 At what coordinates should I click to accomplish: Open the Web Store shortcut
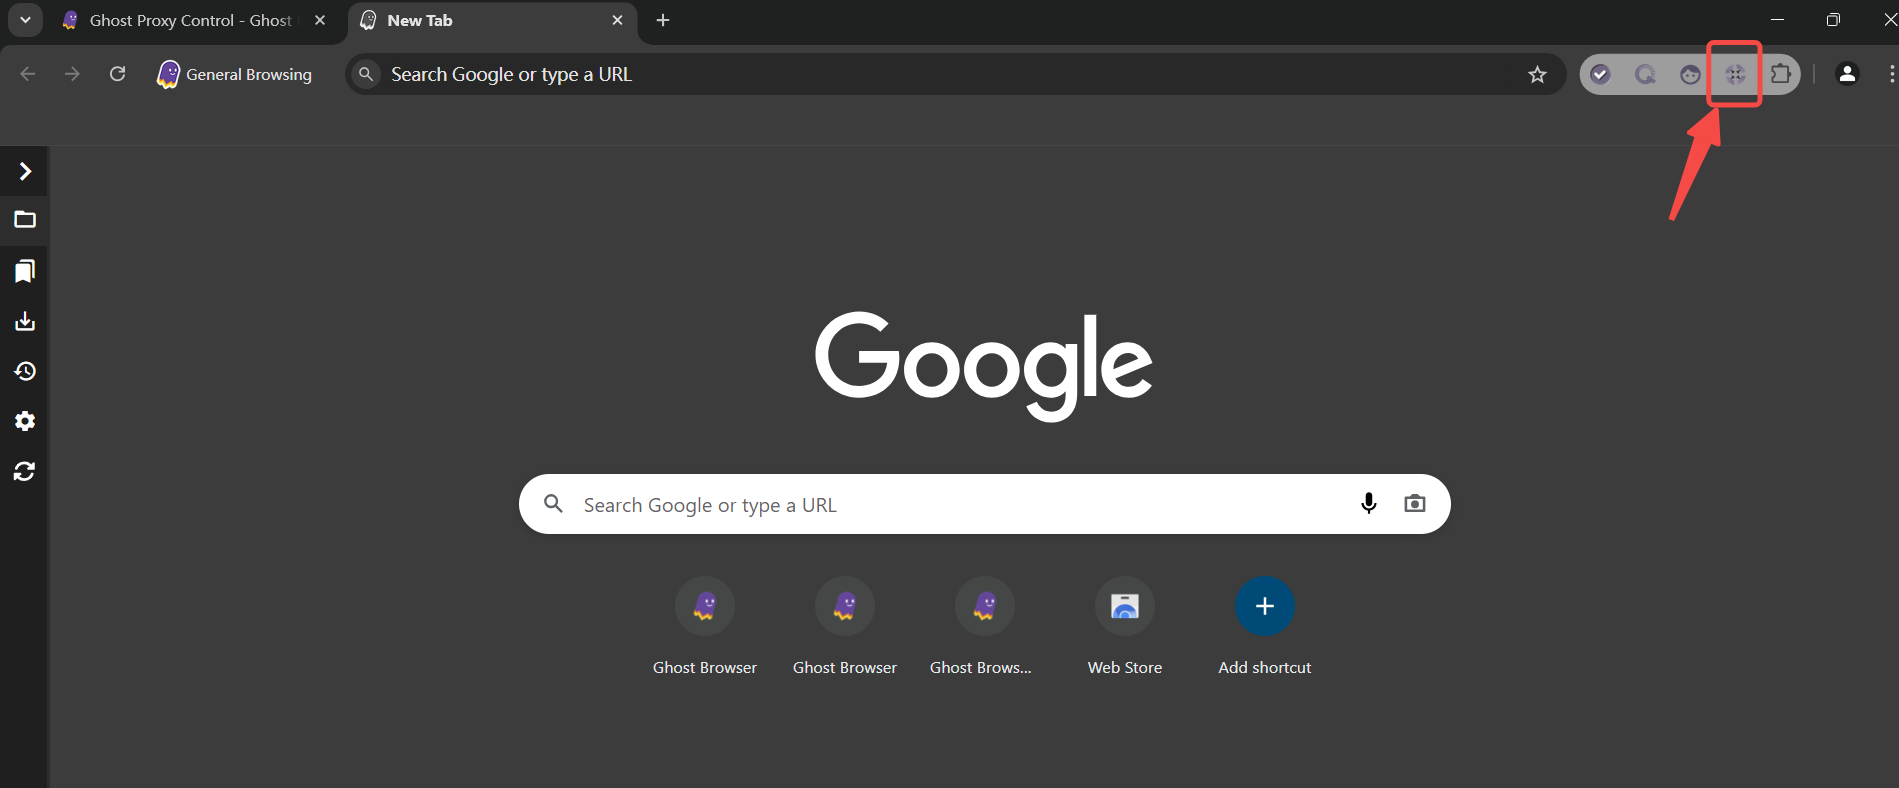pyautogui.click(x=1125, y=627)
